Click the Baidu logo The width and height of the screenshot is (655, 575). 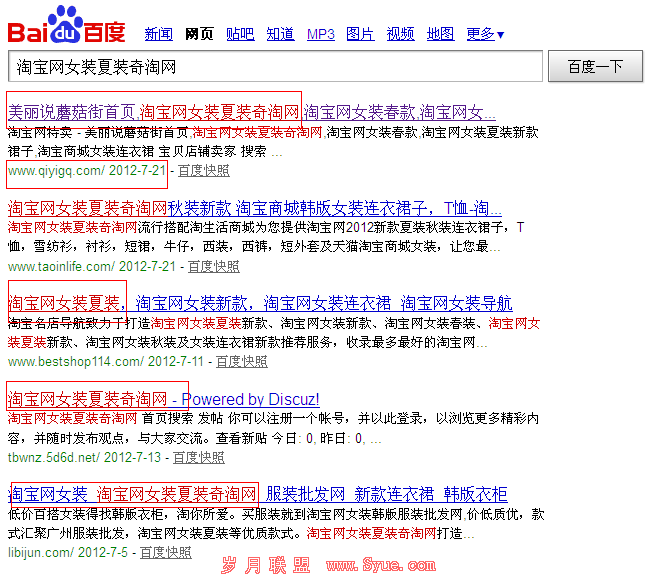[66, 25]
